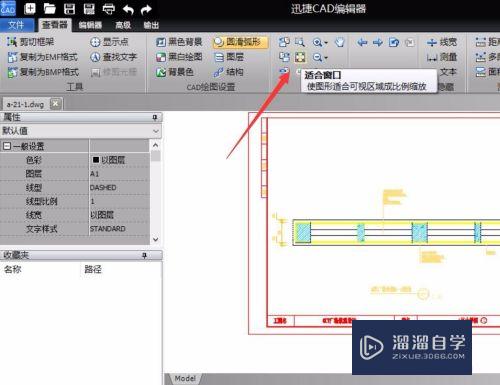Toggle 线宽 display
The image size is (500, 385).
[x=442, y=42]
